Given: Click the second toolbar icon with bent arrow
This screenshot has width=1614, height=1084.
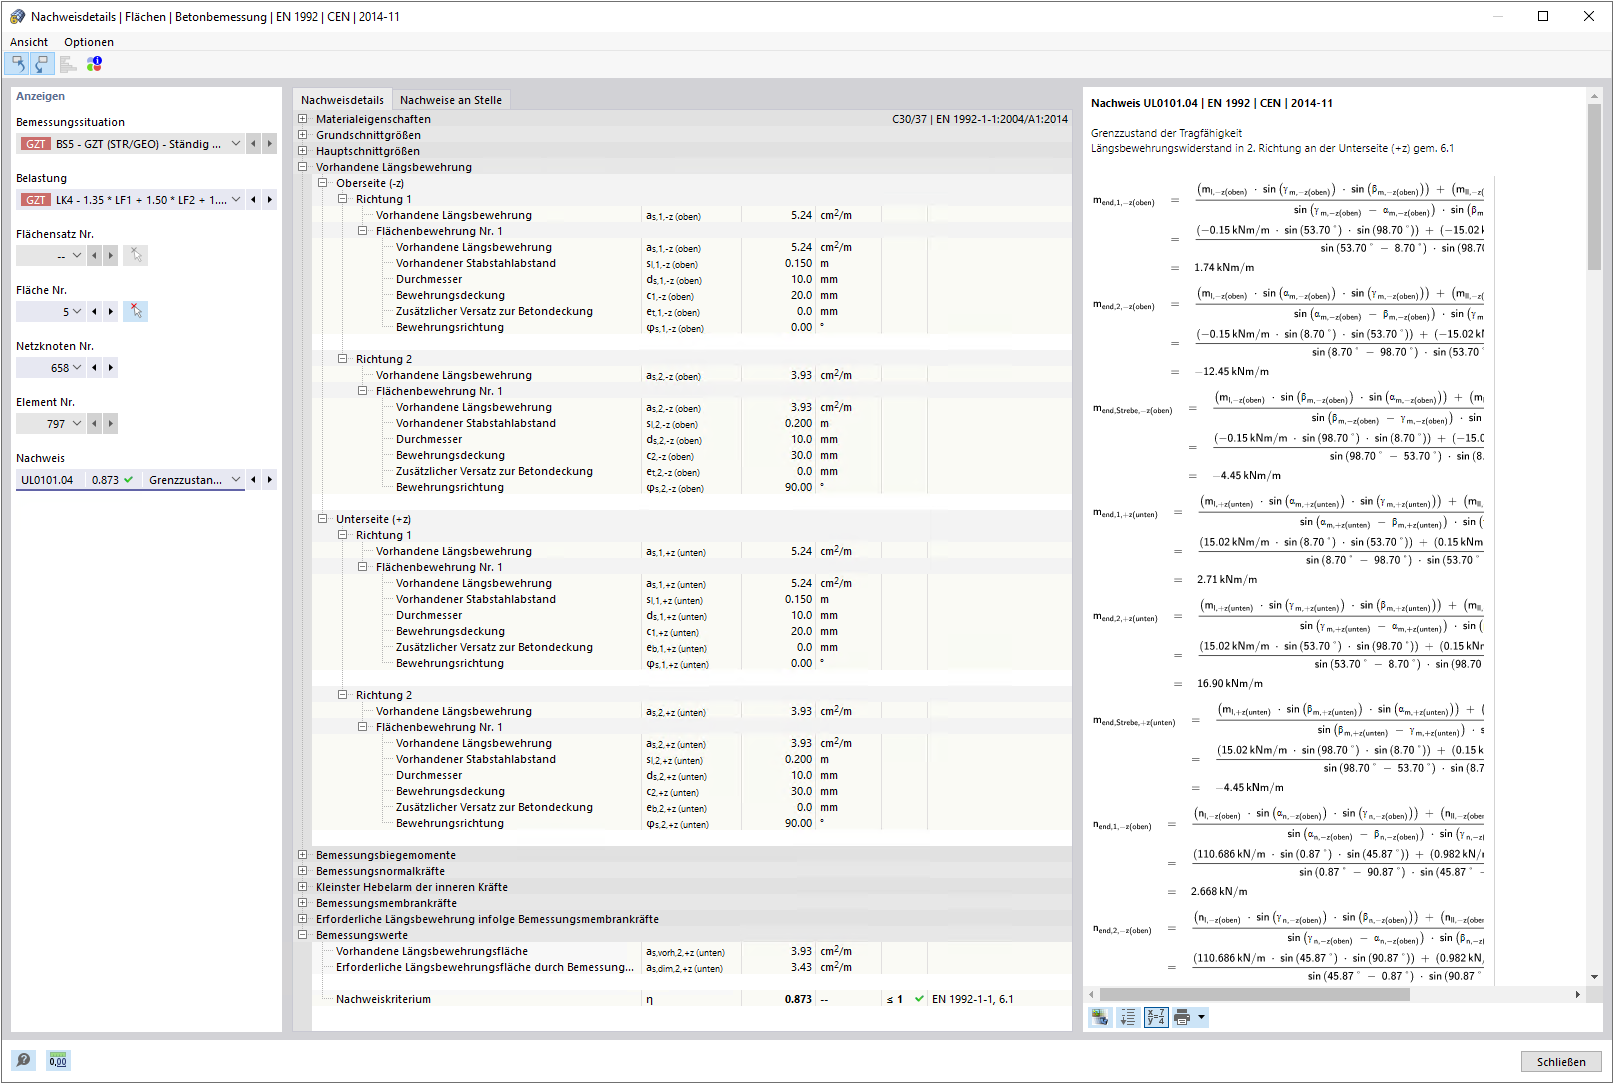Looking at the screenshot, I should point(42,64).
